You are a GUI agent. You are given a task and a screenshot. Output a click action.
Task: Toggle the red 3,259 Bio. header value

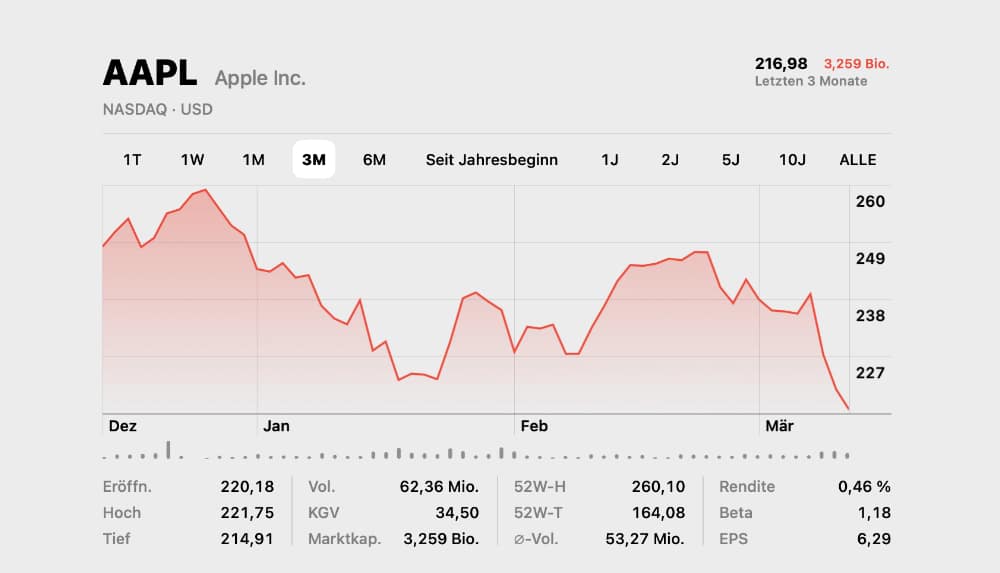coord(857,64)
